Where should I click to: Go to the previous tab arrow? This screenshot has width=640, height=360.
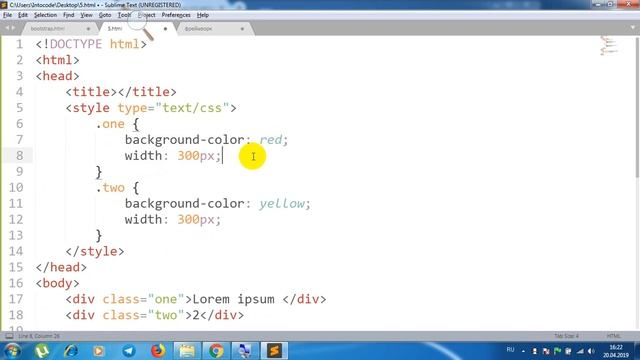point(7,28)
